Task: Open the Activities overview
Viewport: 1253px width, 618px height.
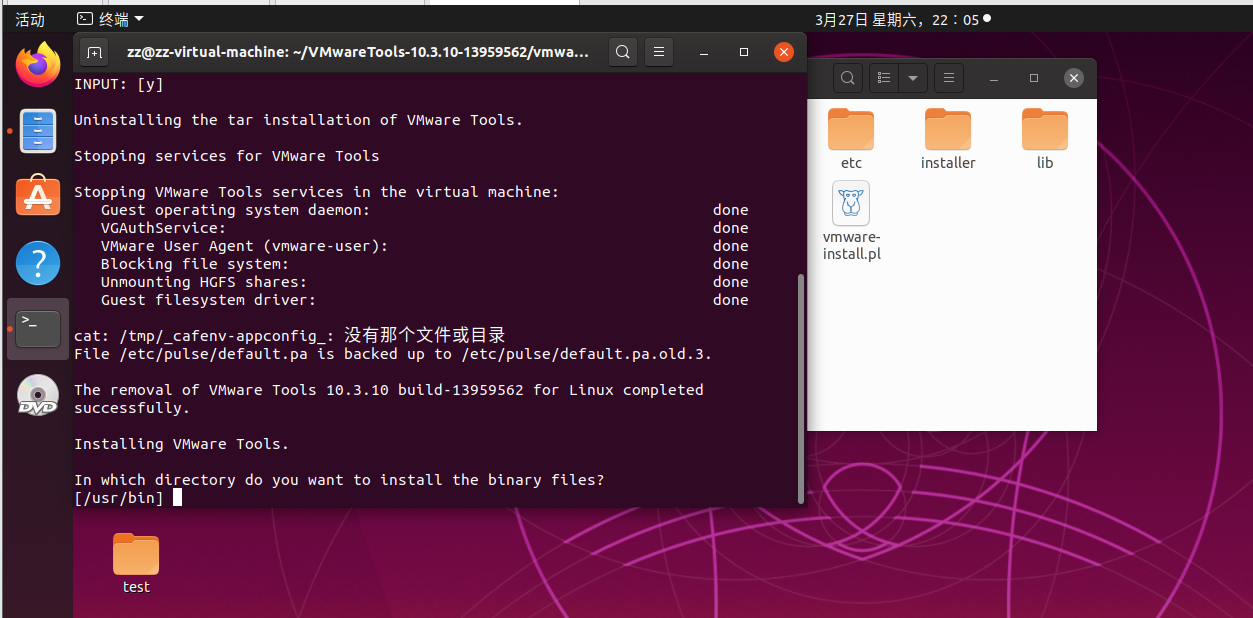Action: click(30, 19)
